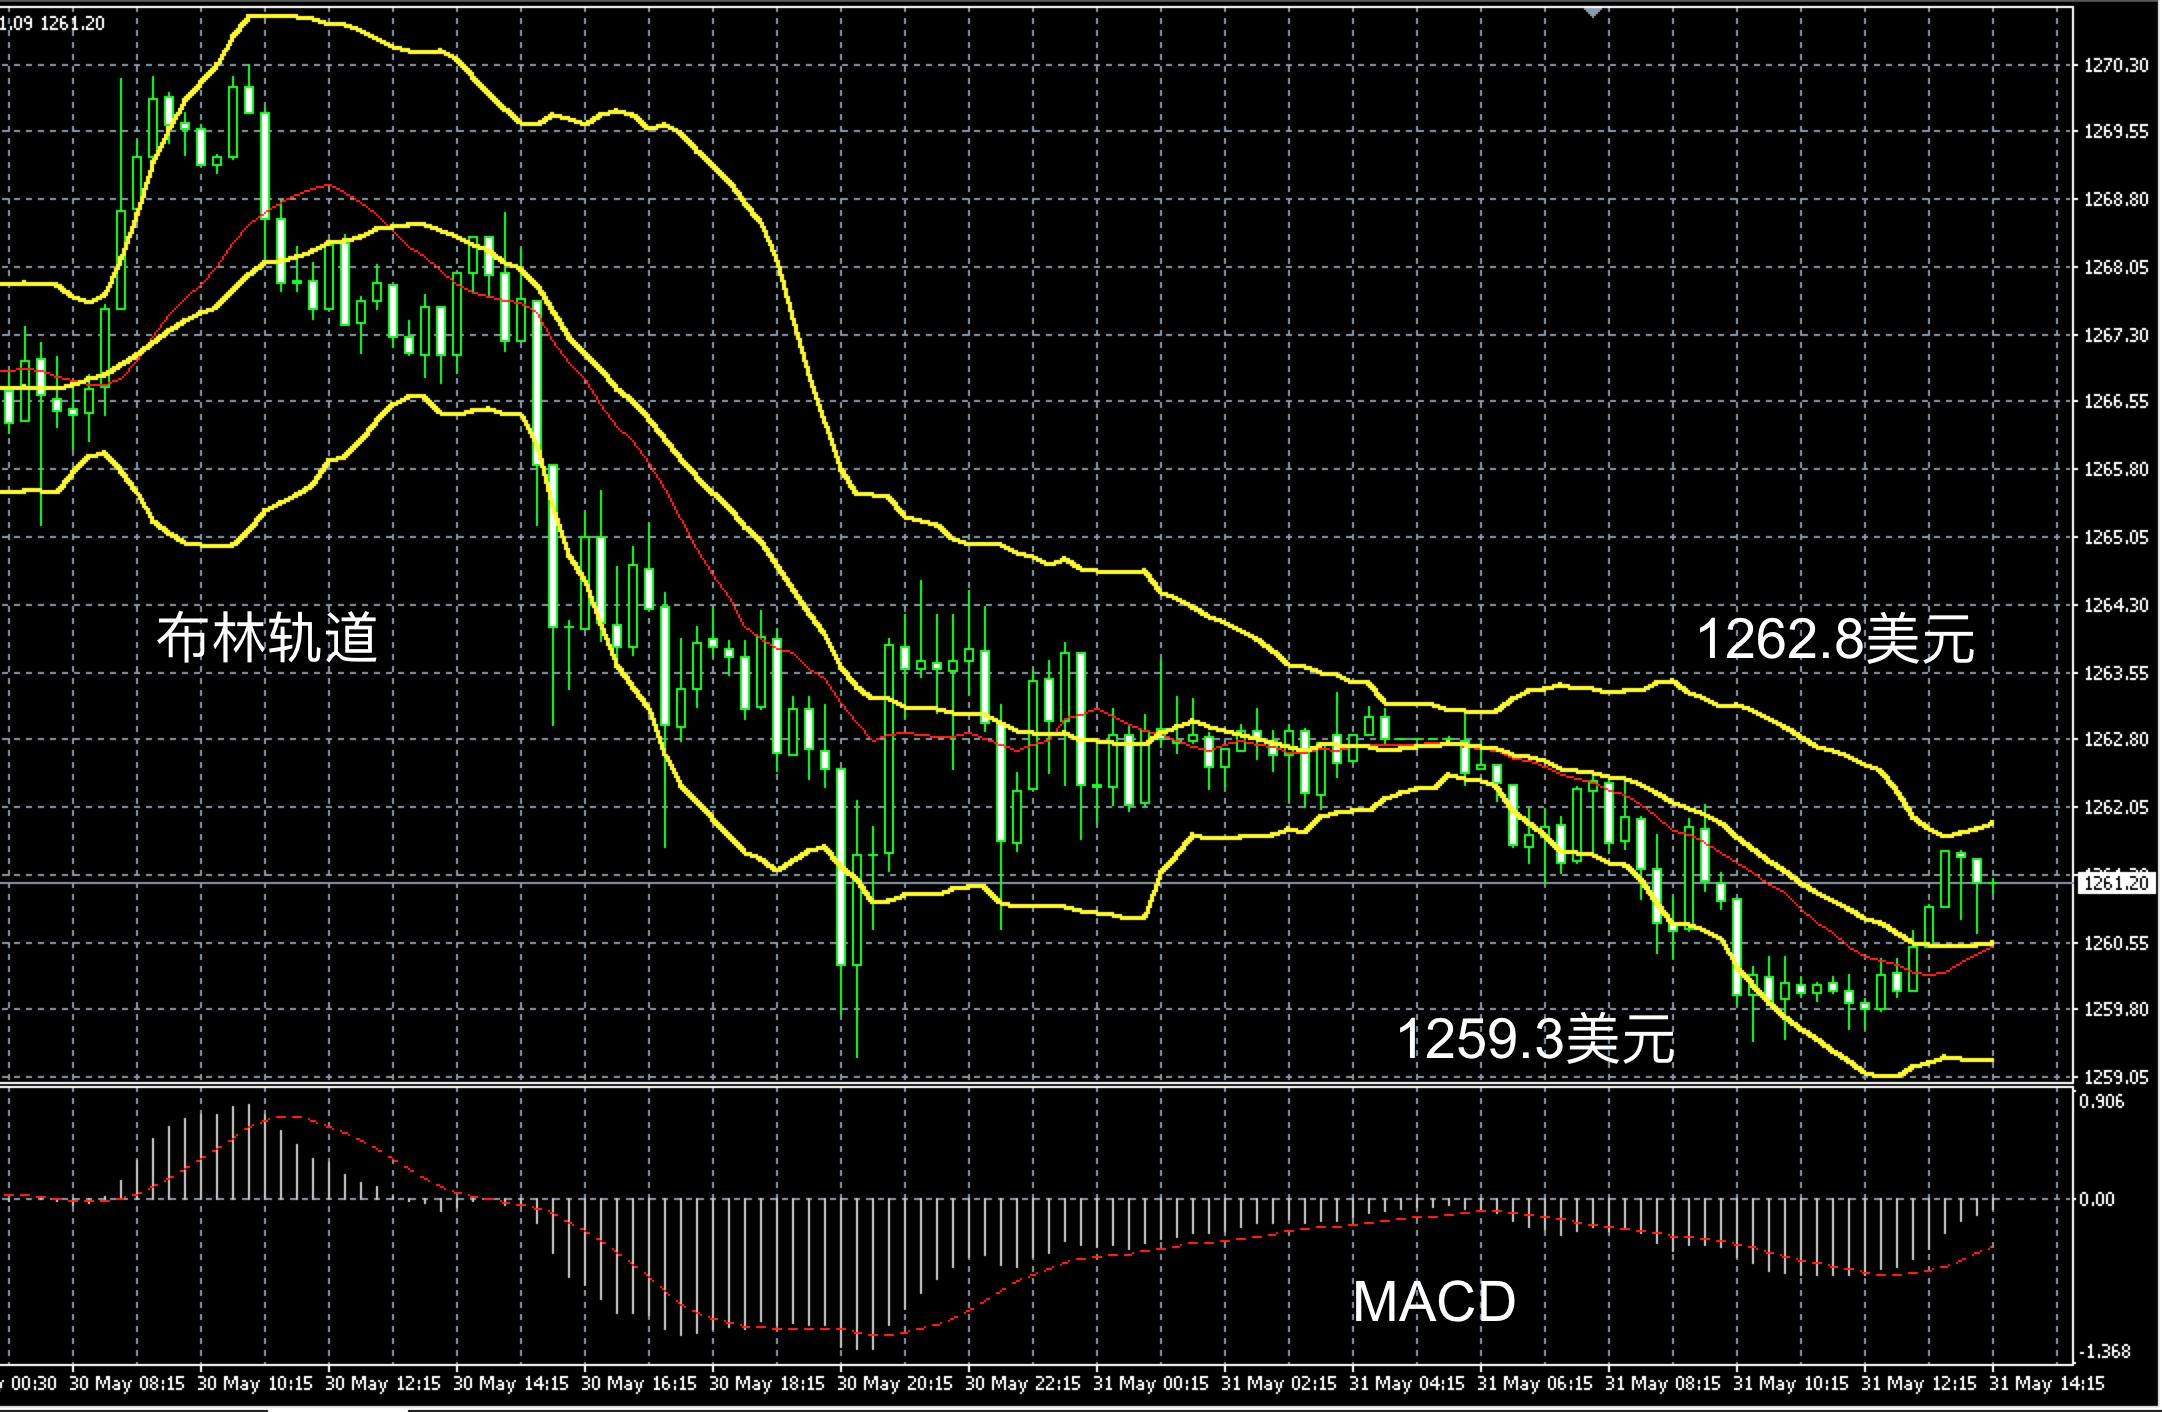Select the 1259.3美元 price annotation
The image size is (2162, 1412).
tap(1535, 1038)
